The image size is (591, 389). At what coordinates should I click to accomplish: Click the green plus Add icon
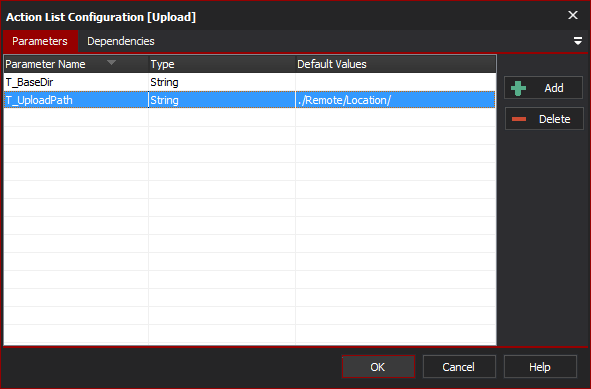click(x=518, y=88)
